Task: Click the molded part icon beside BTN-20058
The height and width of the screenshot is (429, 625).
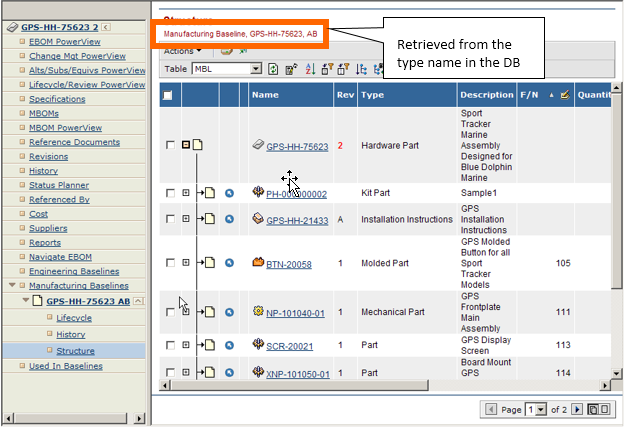Action: point(258,264)
